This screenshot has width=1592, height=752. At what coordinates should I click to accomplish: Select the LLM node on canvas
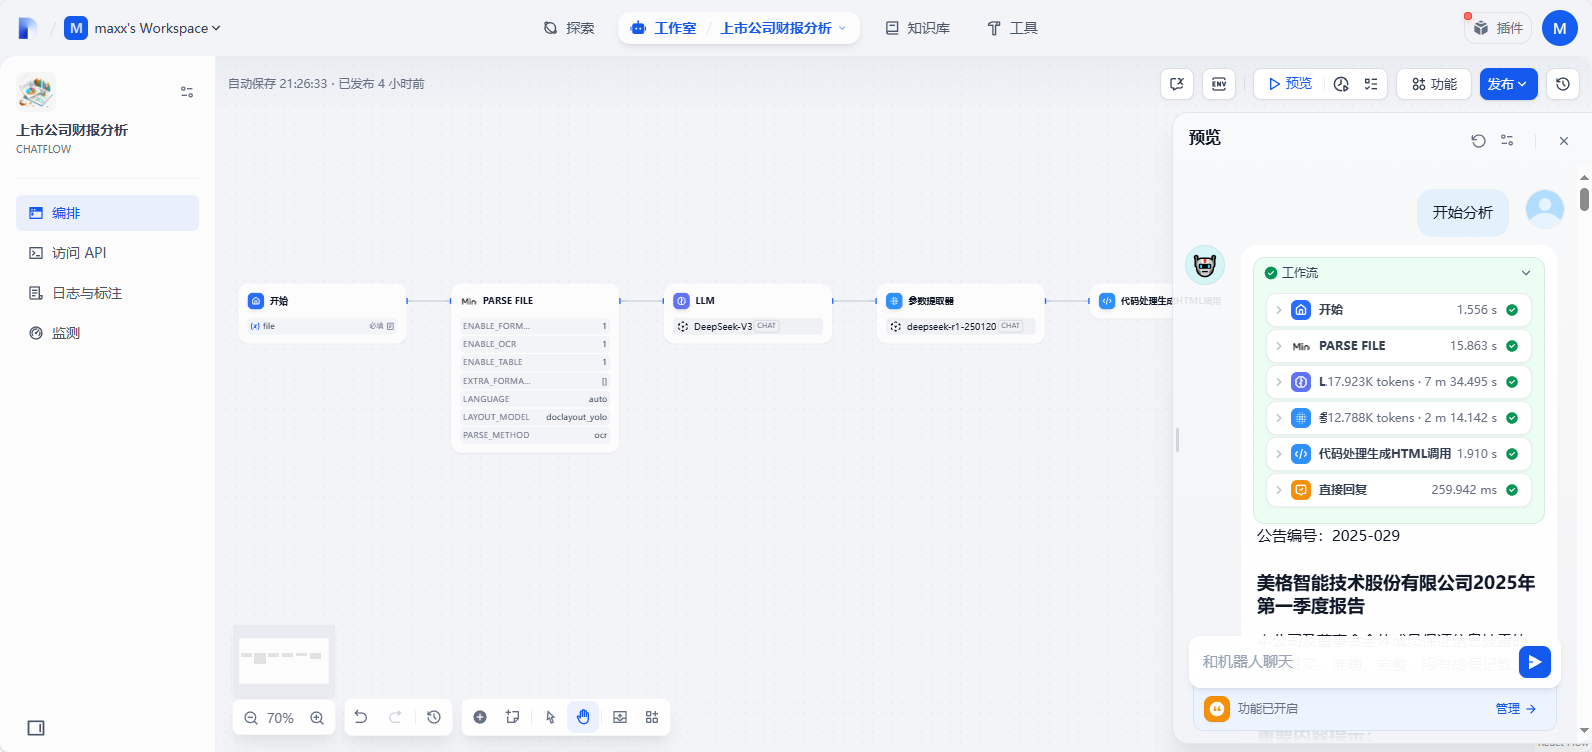(748, 313)
